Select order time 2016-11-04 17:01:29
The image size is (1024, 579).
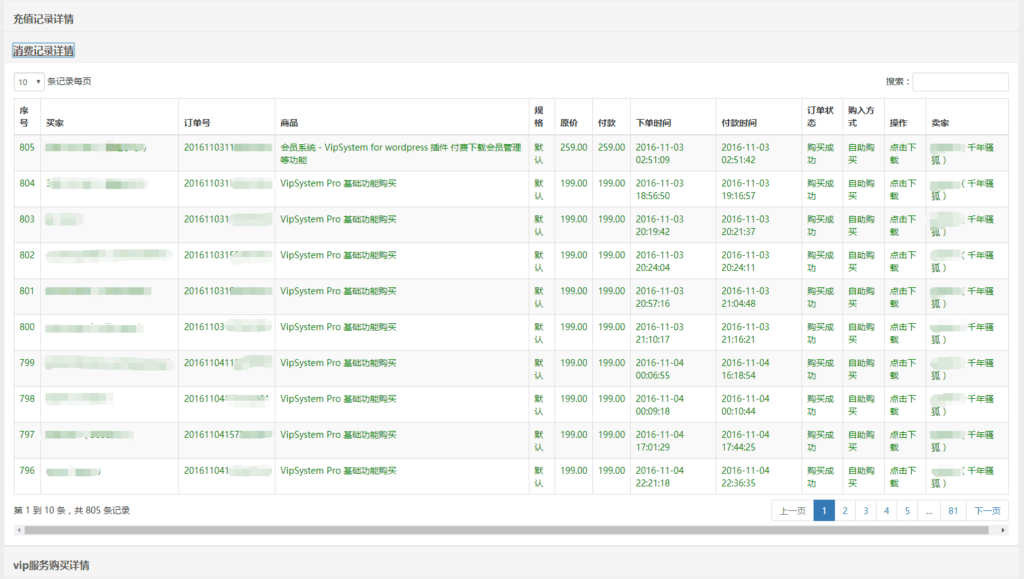coord(660,441)
